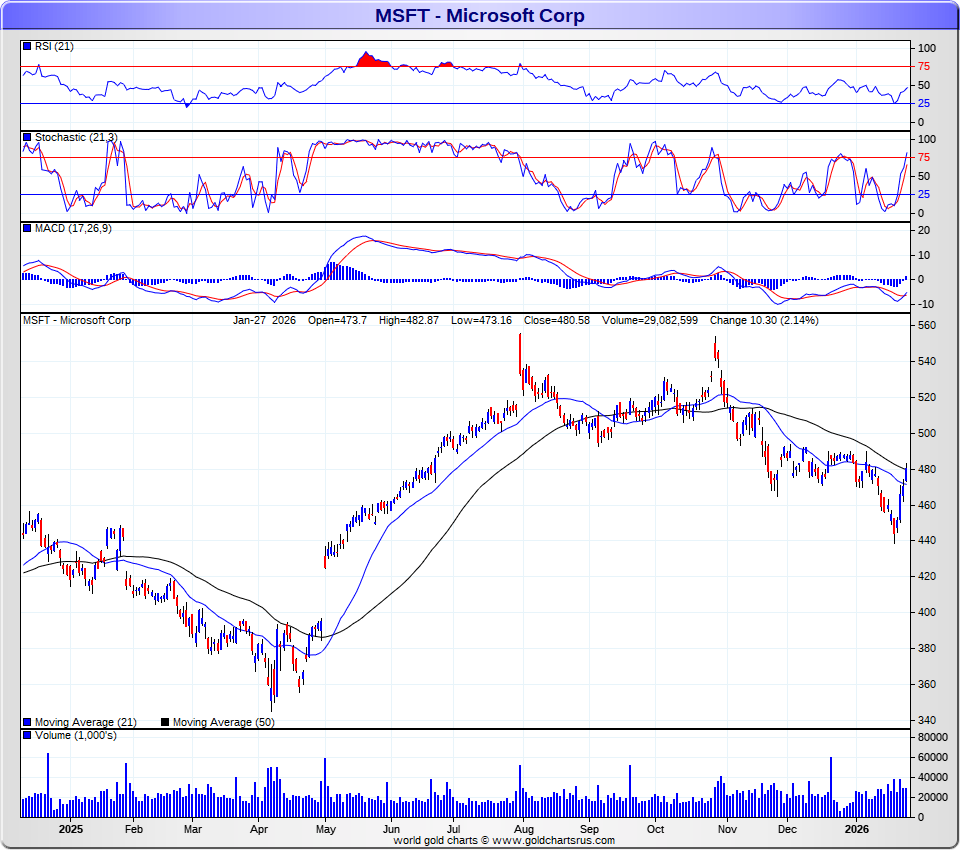The height and width of the screenshot is (850, 960).
Task: Click the Jan-27 2026 date readout
Action: click(264, 320)
